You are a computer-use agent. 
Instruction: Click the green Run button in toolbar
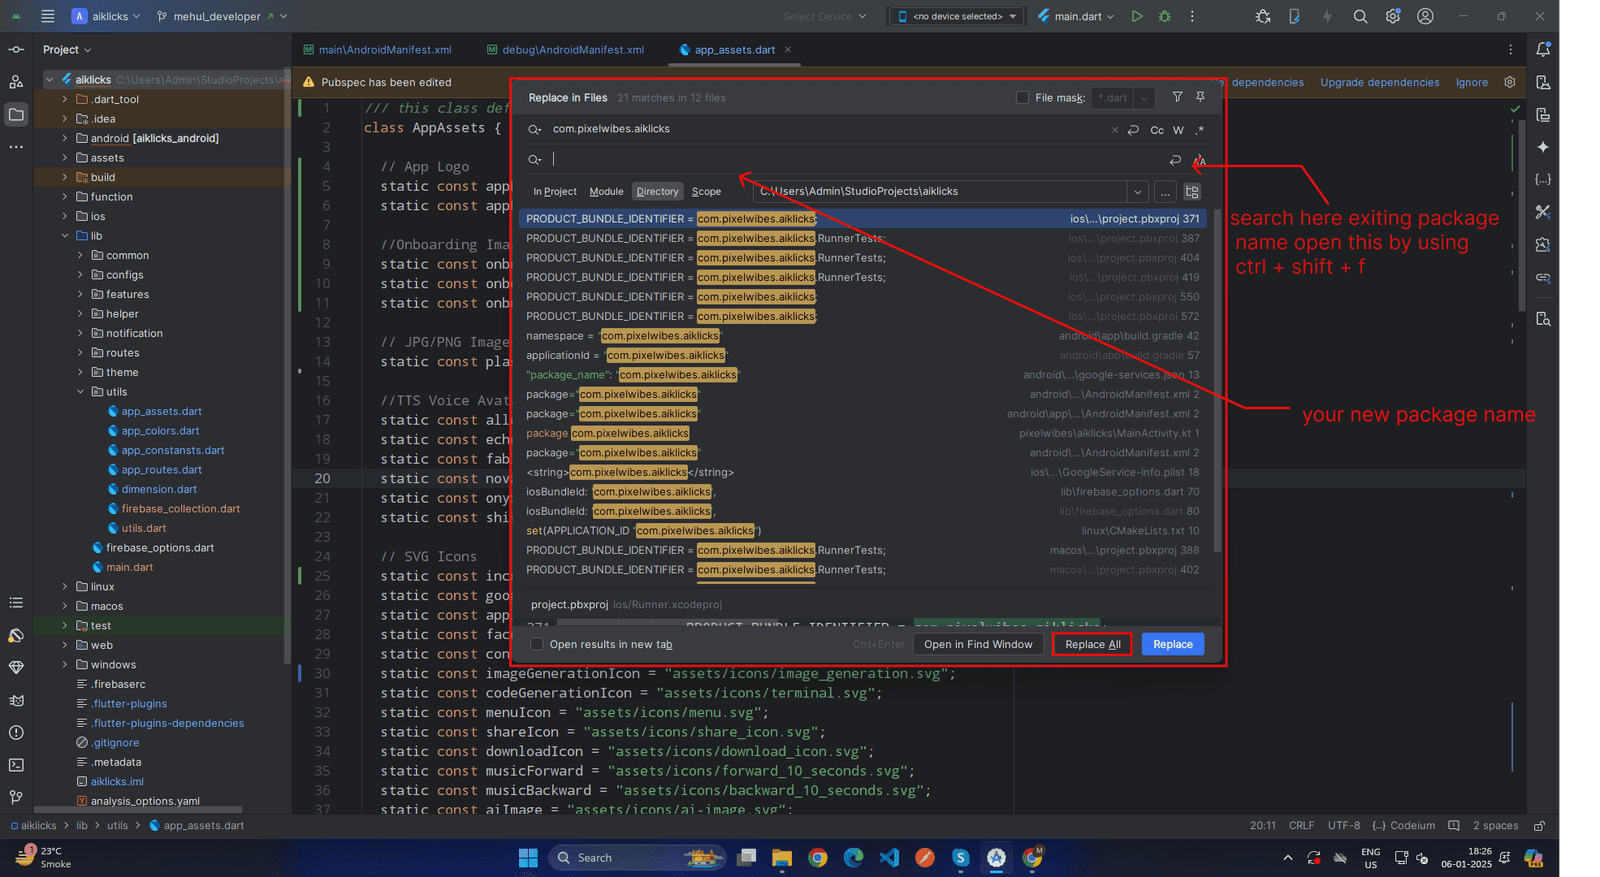[1137, 16]
